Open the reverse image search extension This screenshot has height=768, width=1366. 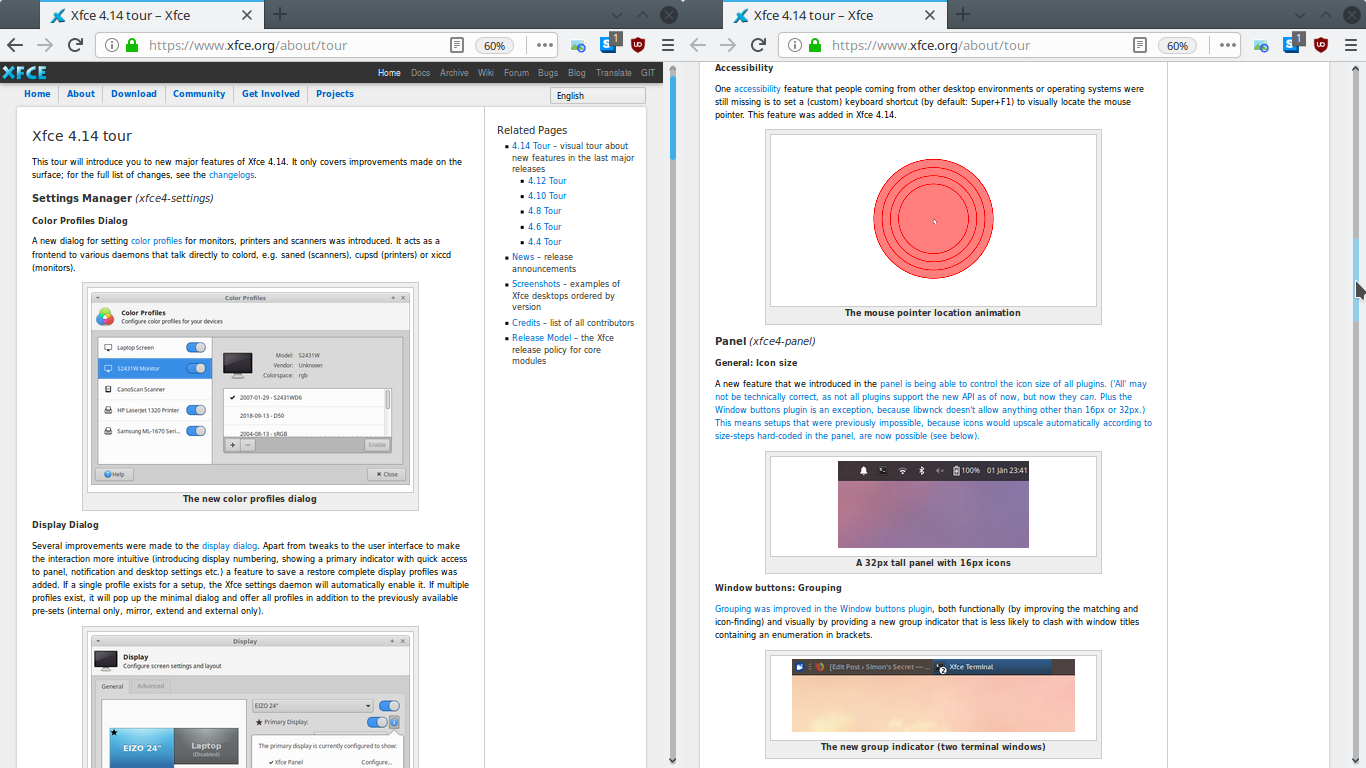coord(578,46)
